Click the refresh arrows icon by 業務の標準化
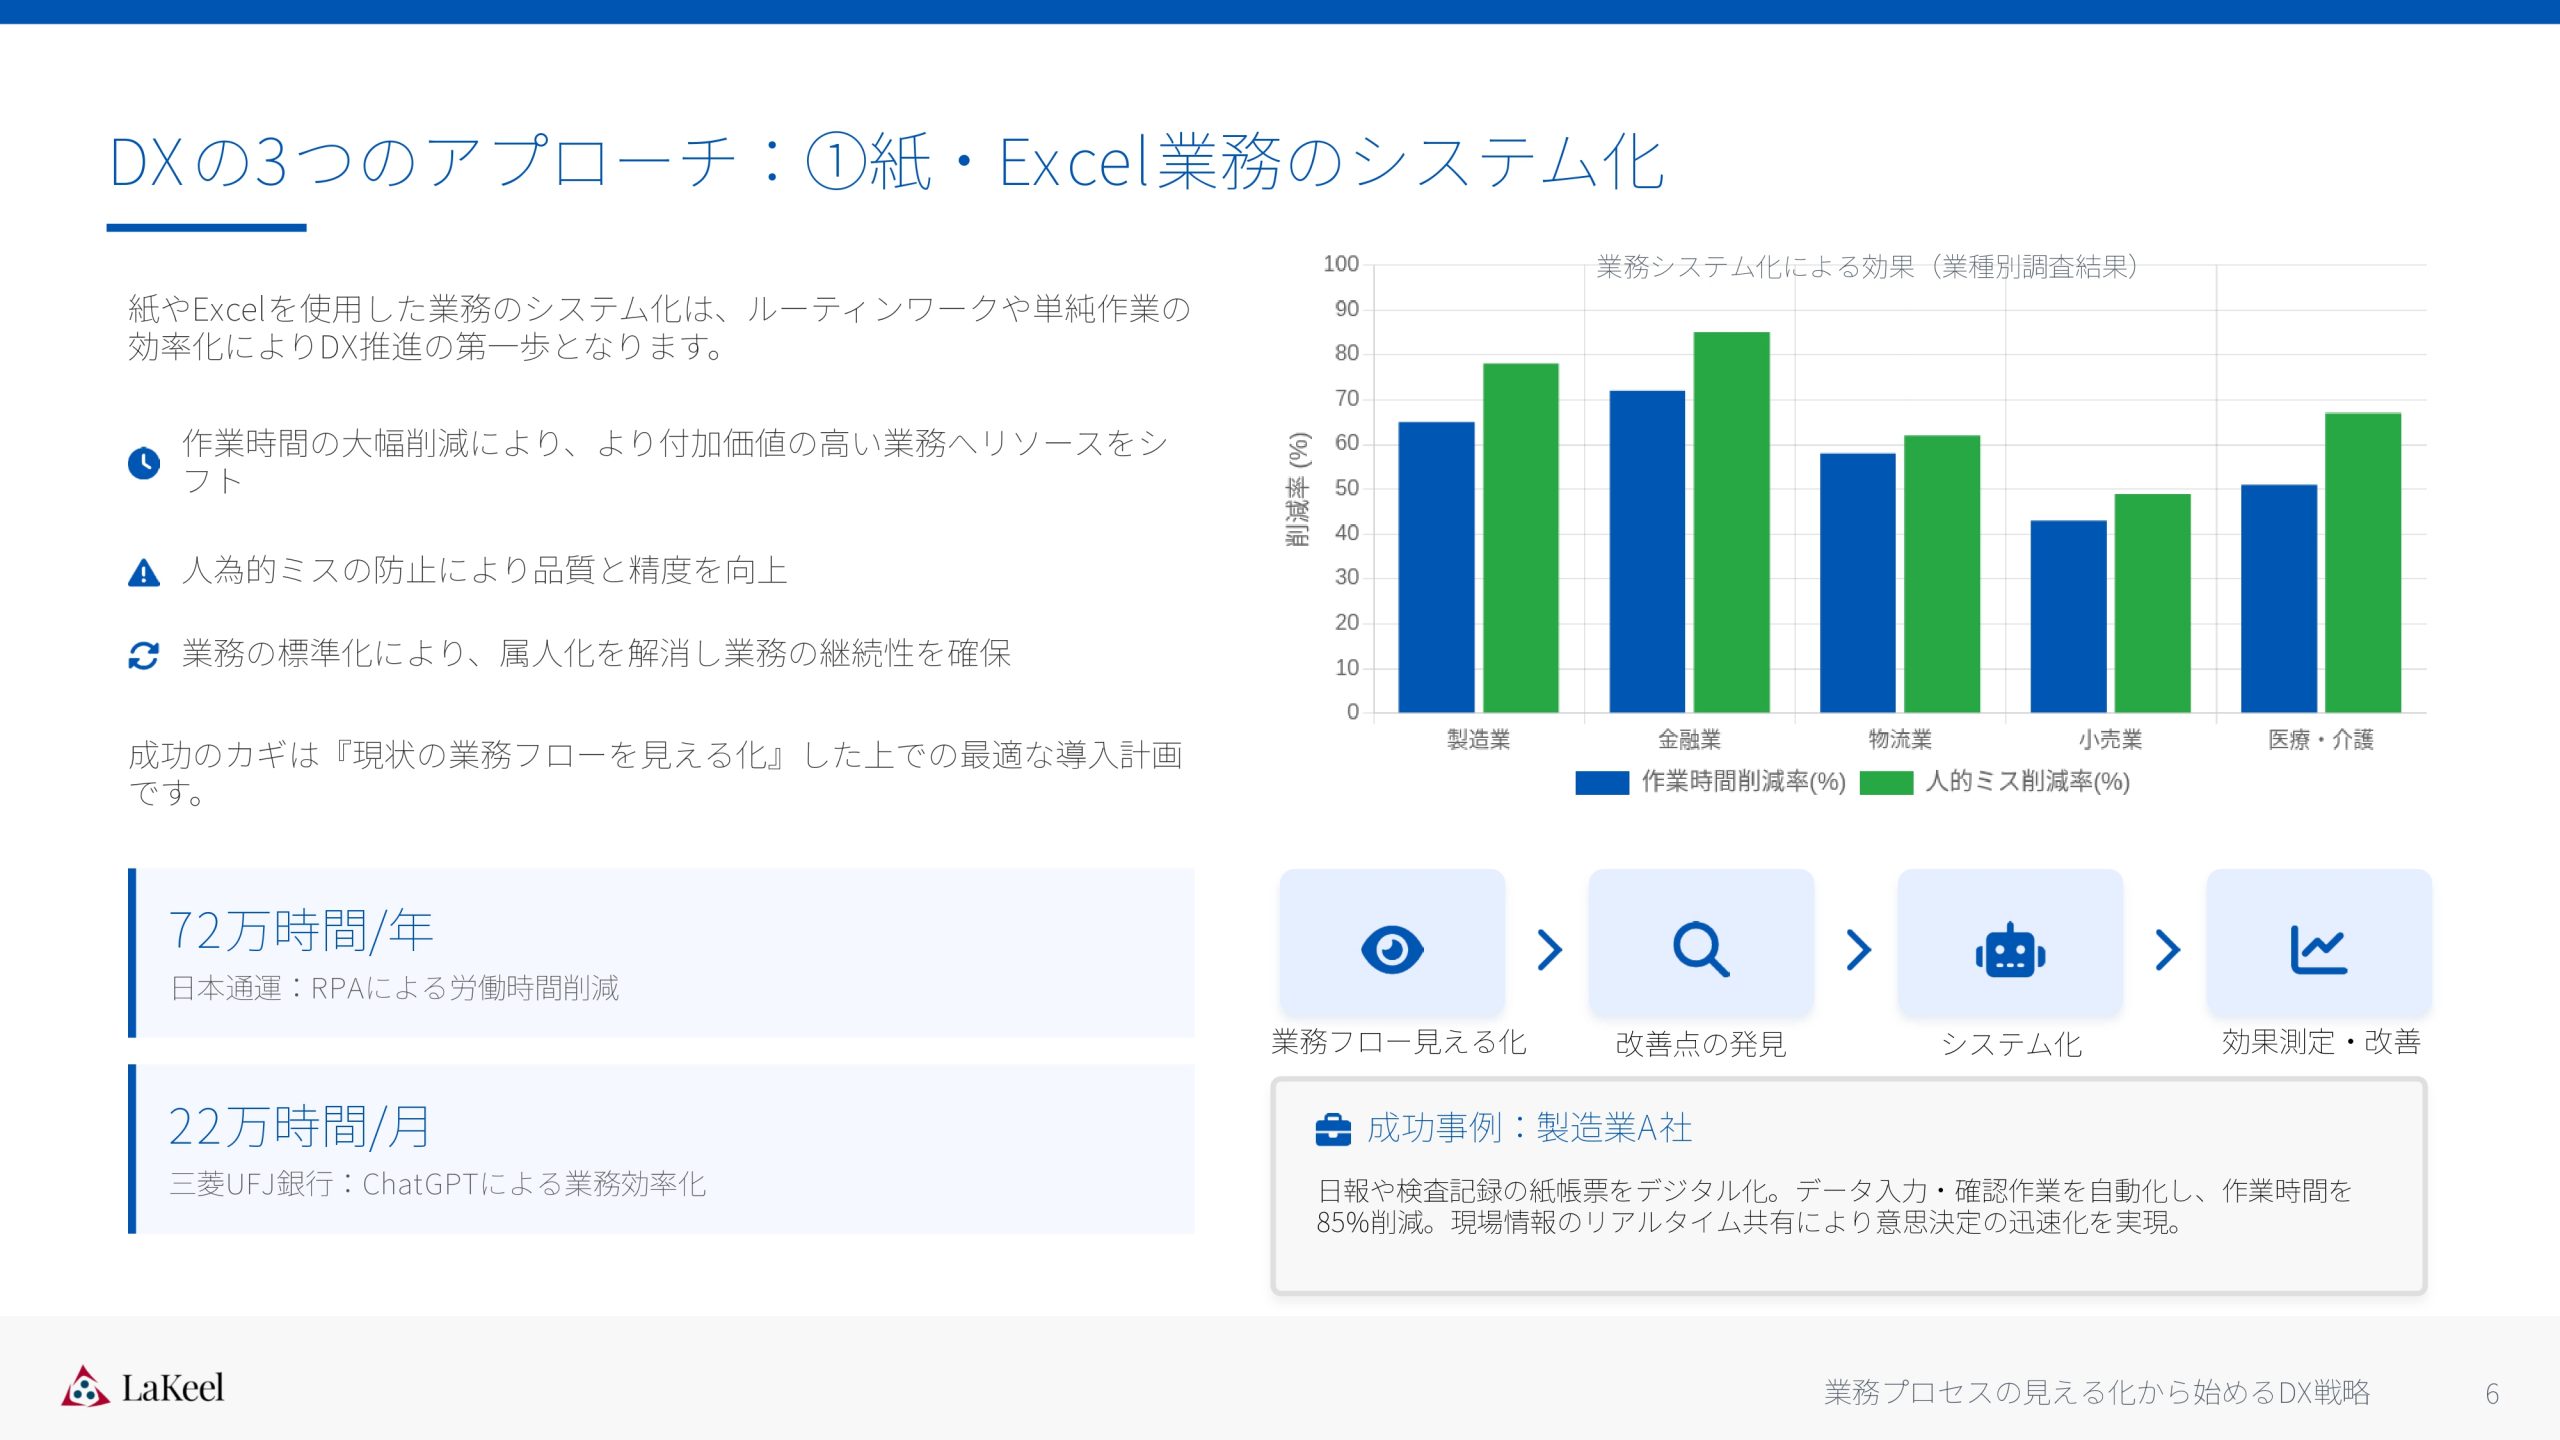The width and height of the screenshot is (2560, 1440). click(144, 656)
